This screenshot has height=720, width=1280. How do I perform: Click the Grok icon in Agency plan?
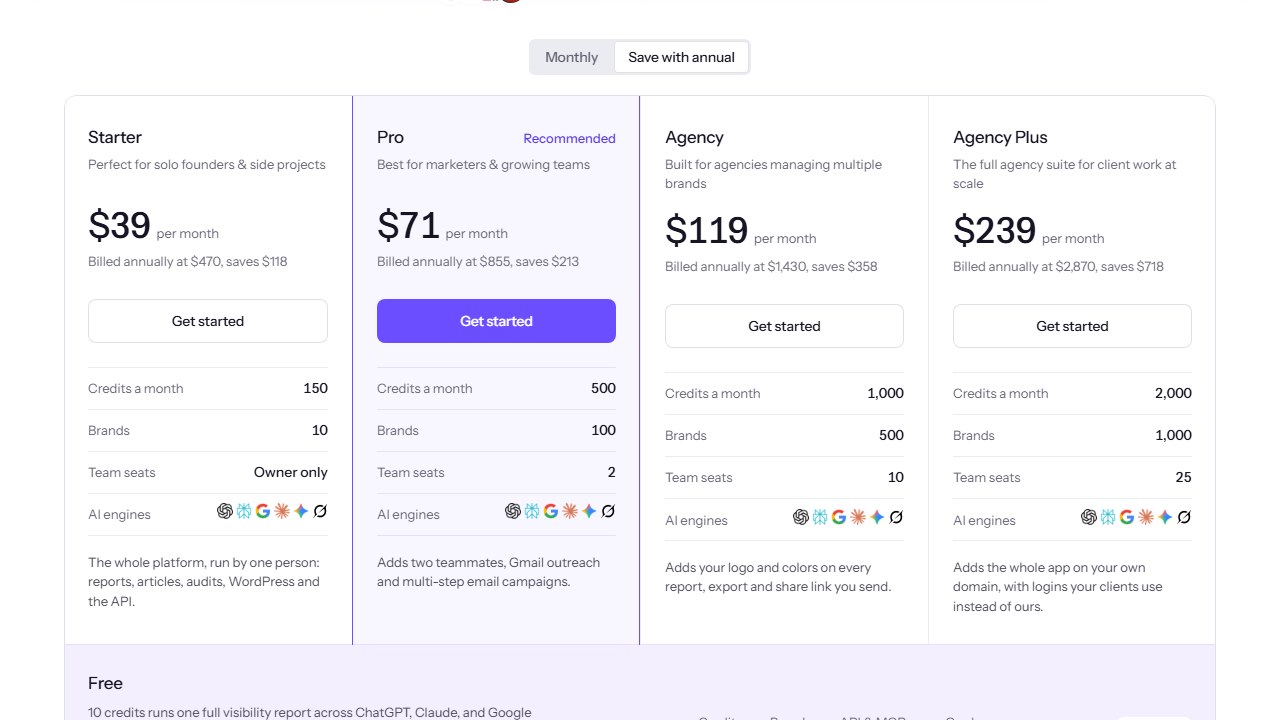click(896, 517)
